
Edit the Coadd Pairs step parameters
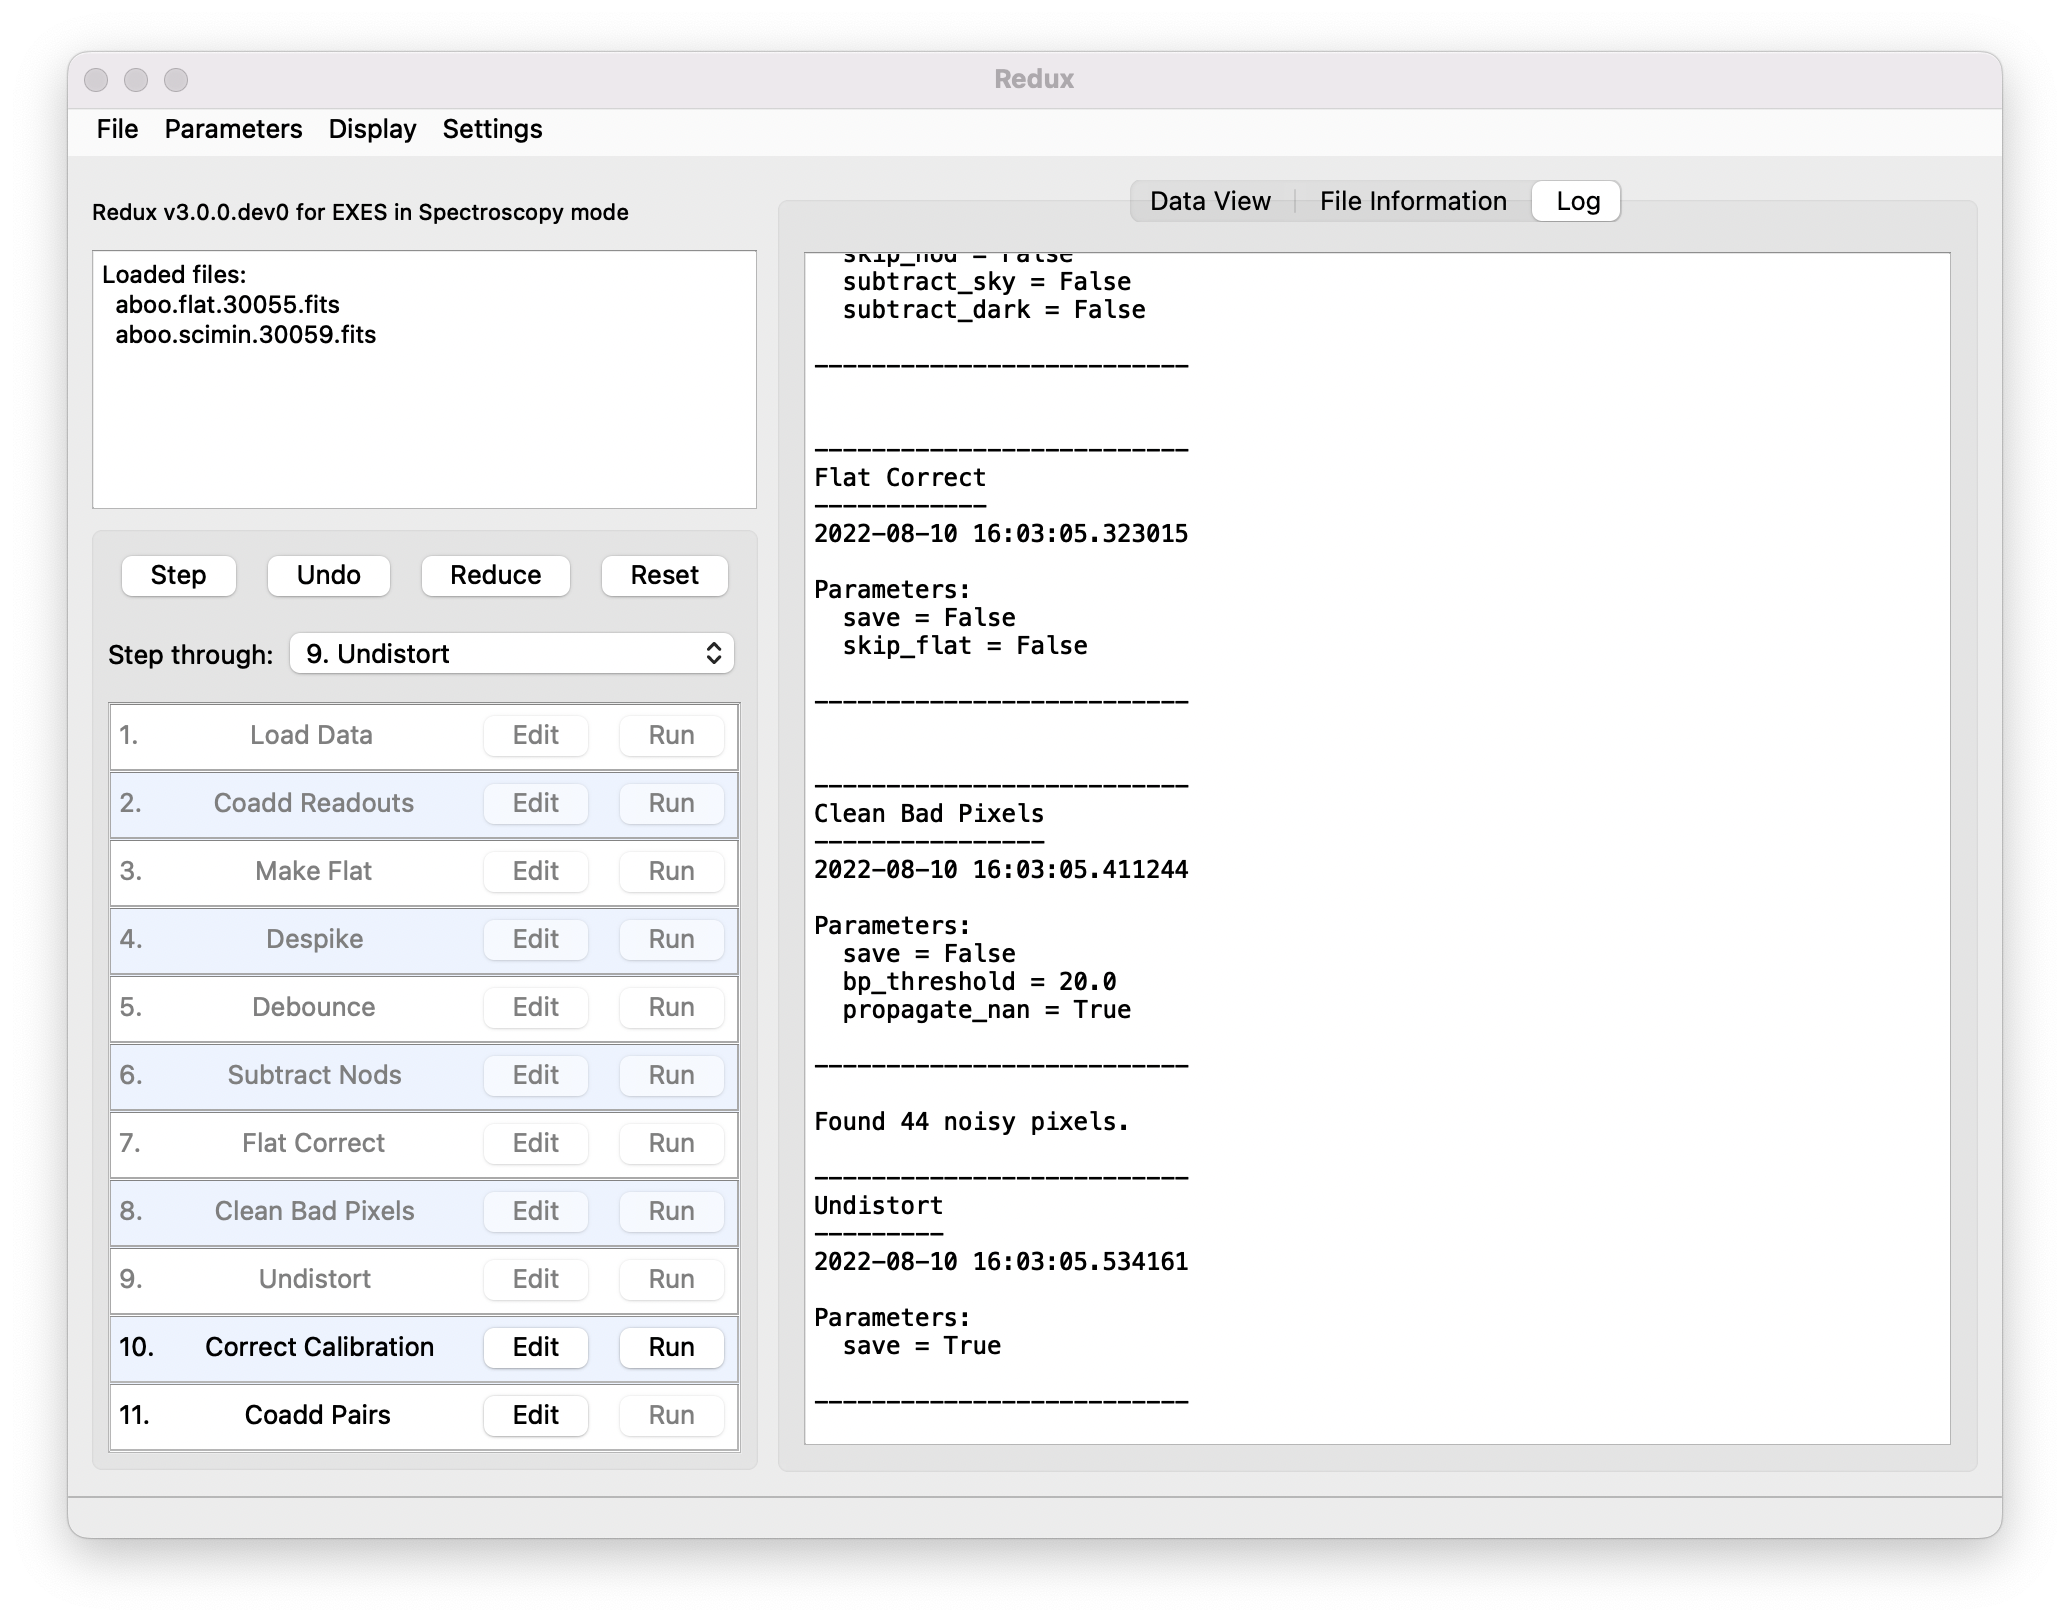[x=535, y=1415]
